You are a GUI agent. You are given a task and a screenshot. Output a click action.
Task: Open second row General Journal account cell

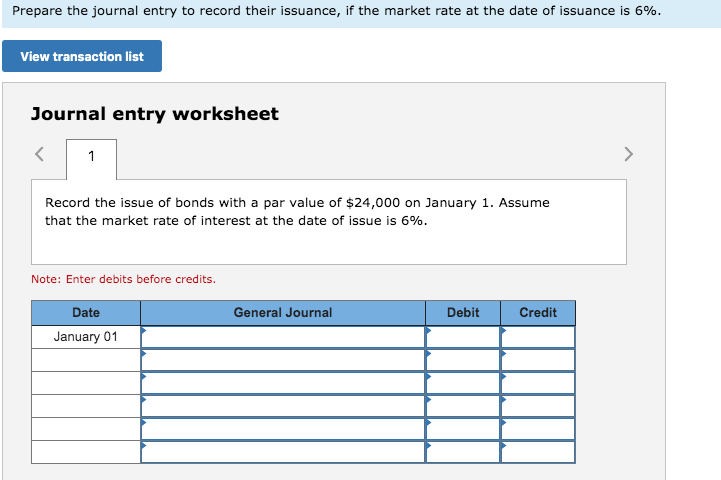coord(283,360)
